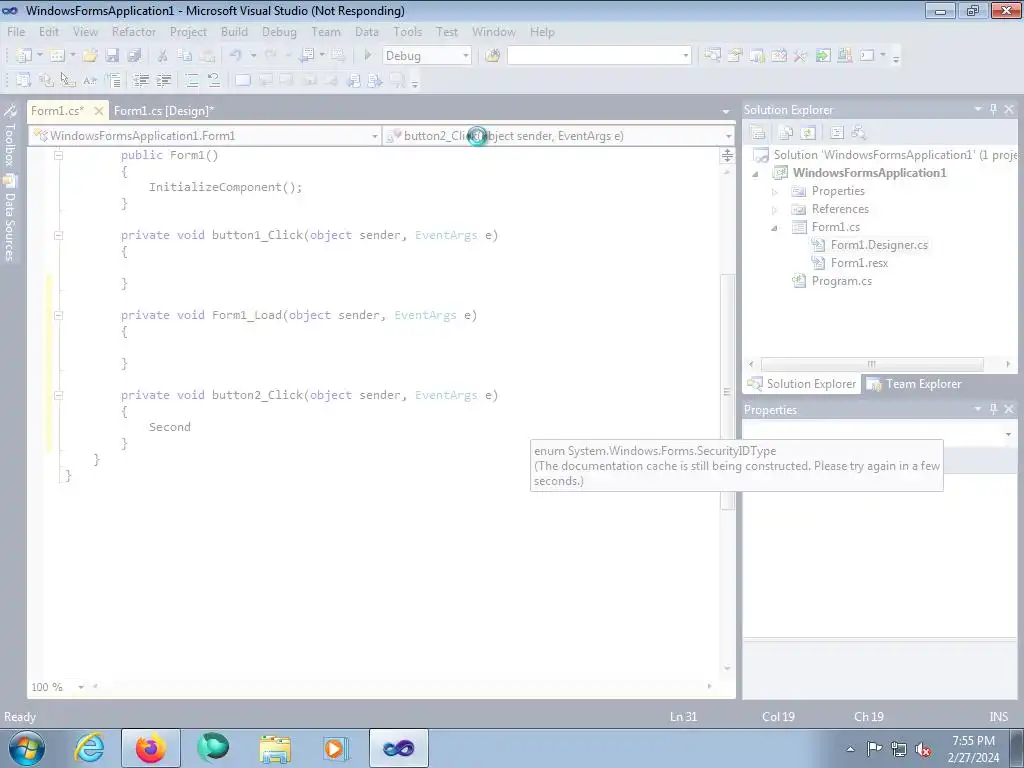Select the Solution Explorer bottom tab
1024x768 pixels.
click(x=802, y=384)
